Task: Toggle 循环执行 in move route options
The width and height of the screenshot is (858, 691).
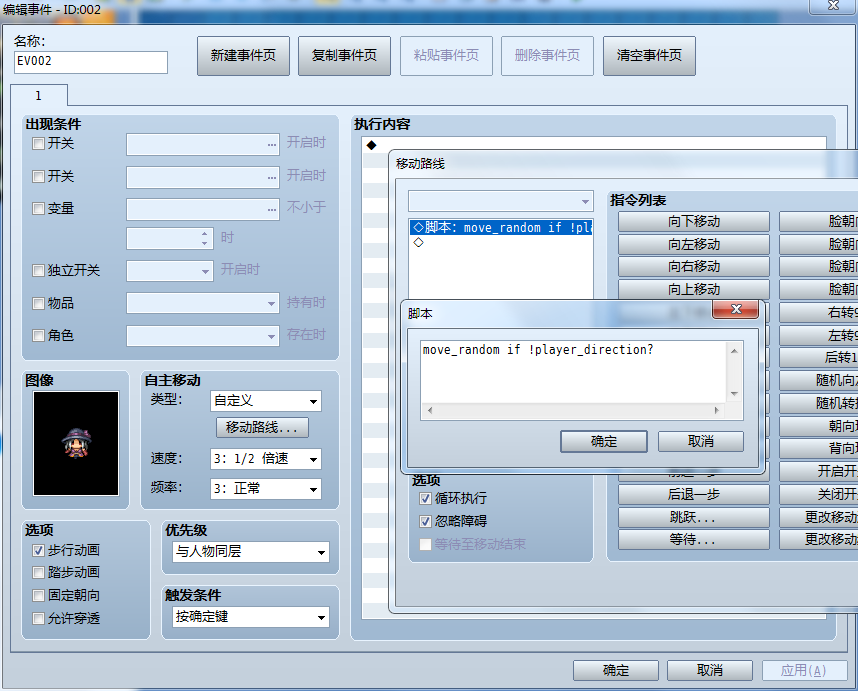Action: click(x=425, y=498)
